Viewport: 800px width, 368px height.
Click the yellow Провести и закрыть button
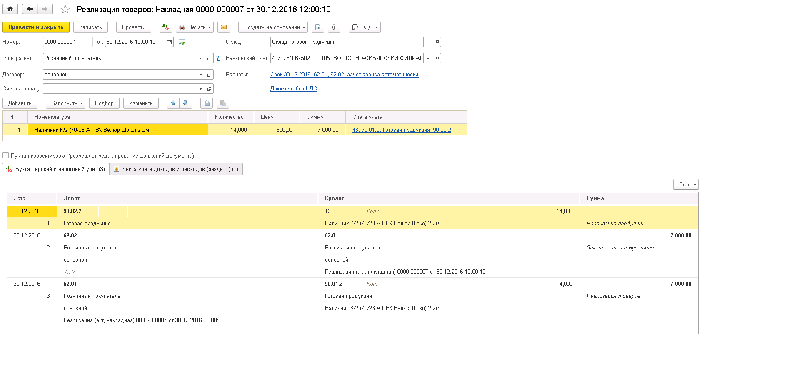click(x=36, y=27)
